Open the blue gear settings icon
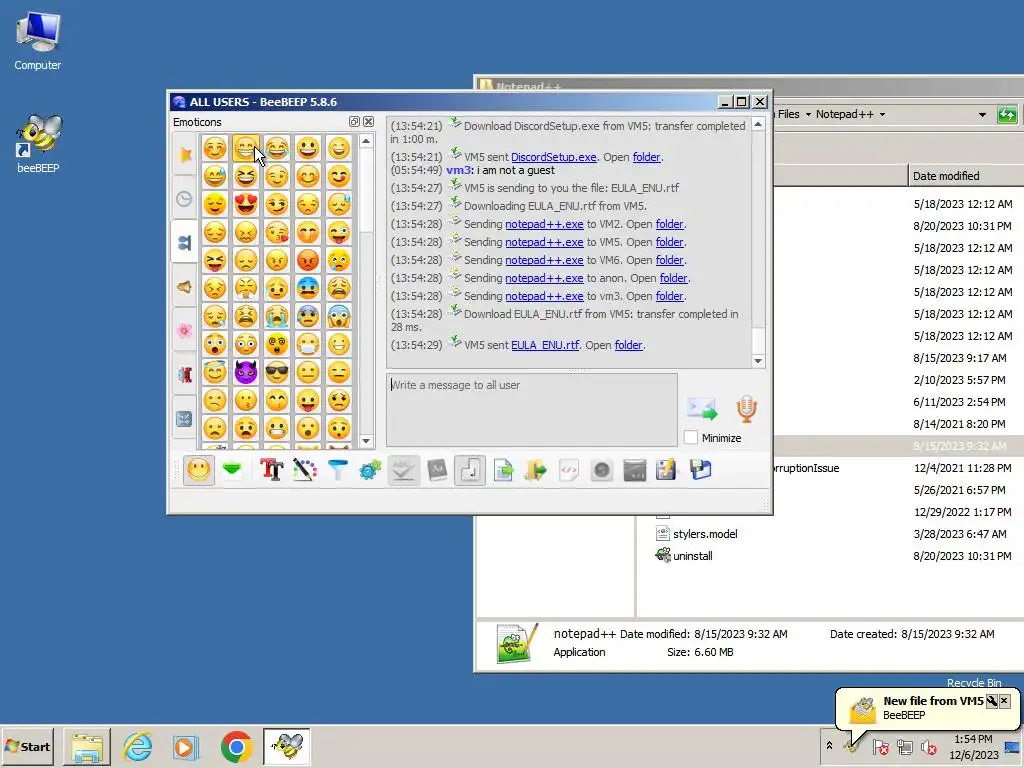The height and width of the screenshot is (768, 1024). [x=370, y=470]
